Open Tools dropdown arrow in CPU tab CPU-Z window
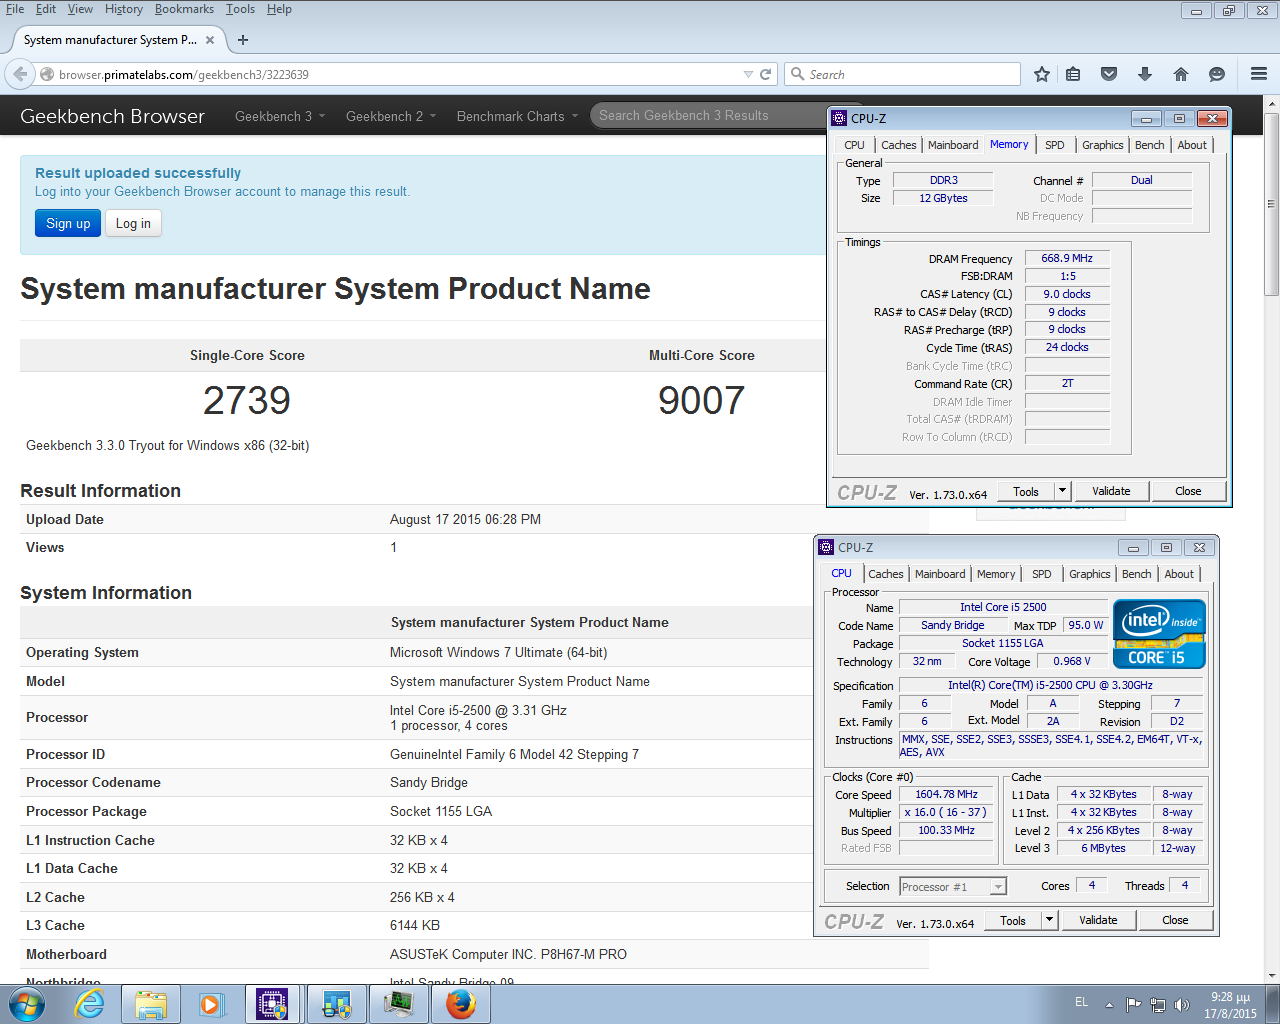Viewport: 1280px width, 1024px height. pos(1050,920)
